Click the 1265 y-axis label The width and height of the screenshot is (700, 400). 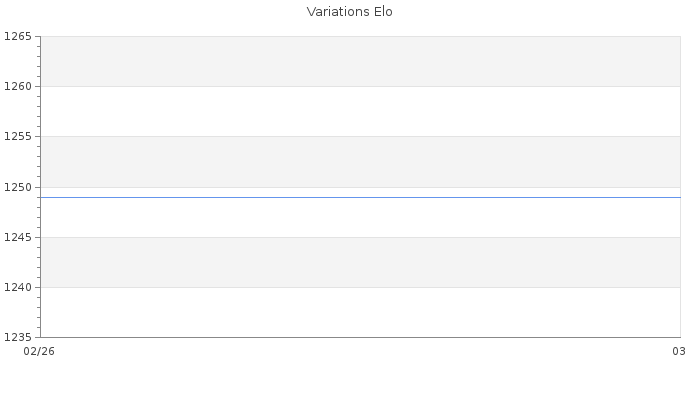click(x=18, y=37)
